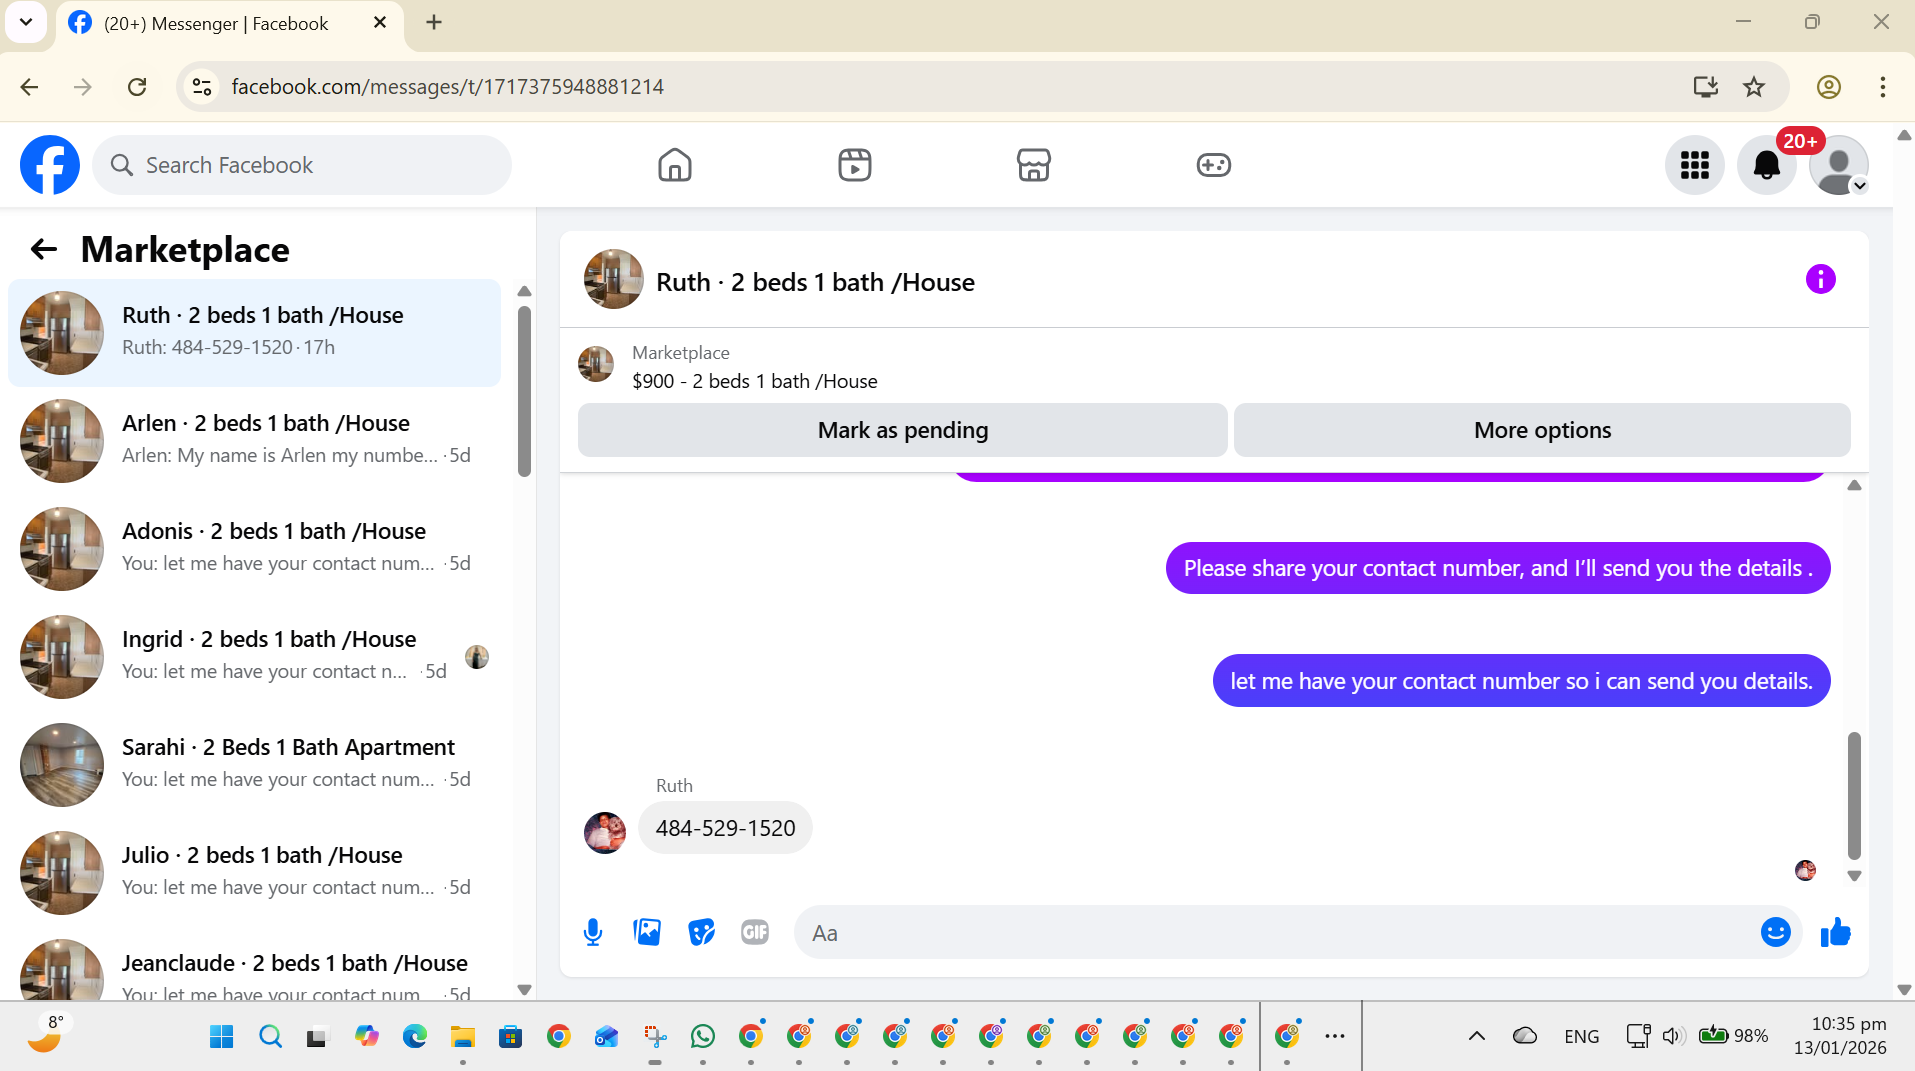Show hidden system tray icons
This screenshot has height=1071, width=1915.
(x=1476, y=1036)
